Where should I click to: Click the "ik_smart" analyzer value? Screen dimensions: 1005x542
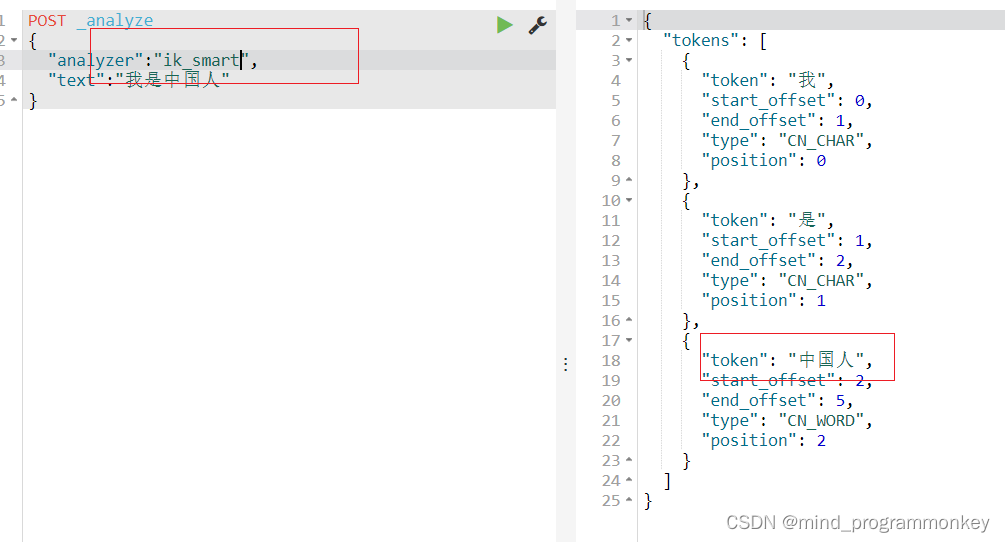pos(201,60)
